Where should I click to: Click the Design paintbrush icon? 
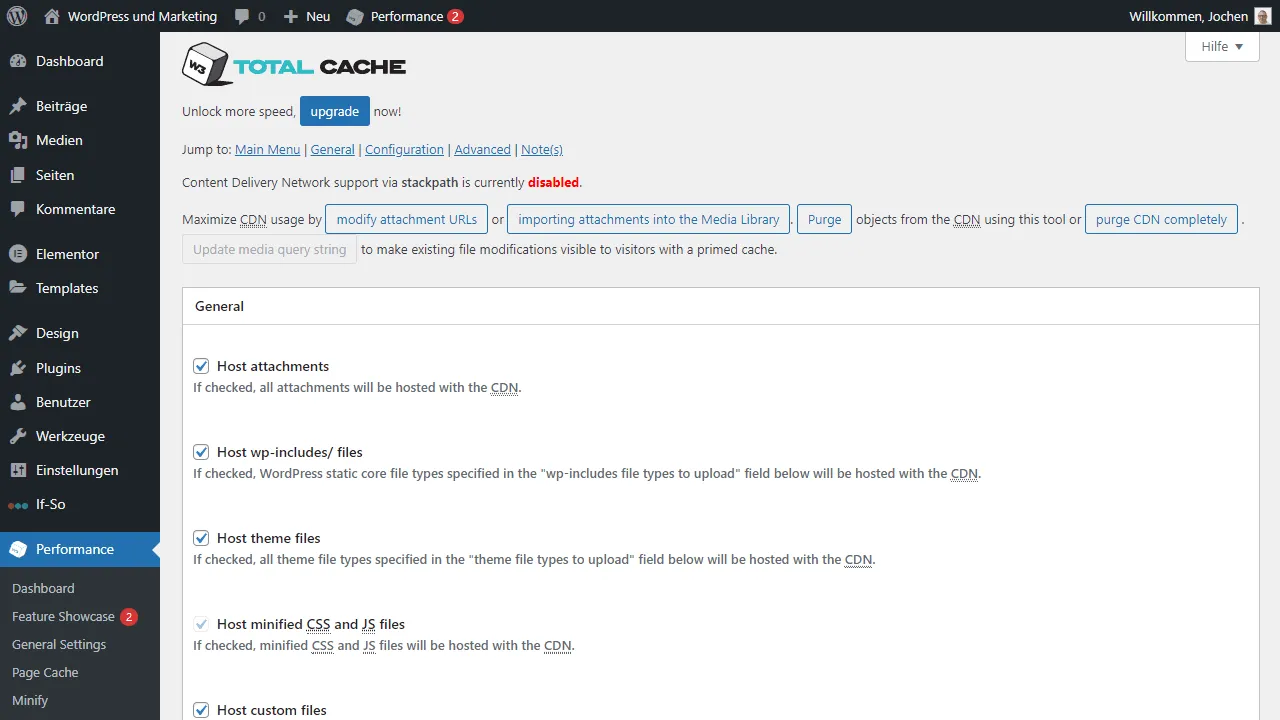point(18,333)
